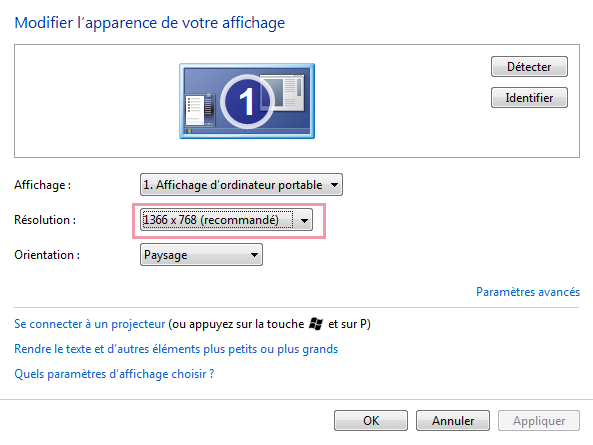
Task: Open the Paramètres avancés link
Action: click(x=528, y=292)
